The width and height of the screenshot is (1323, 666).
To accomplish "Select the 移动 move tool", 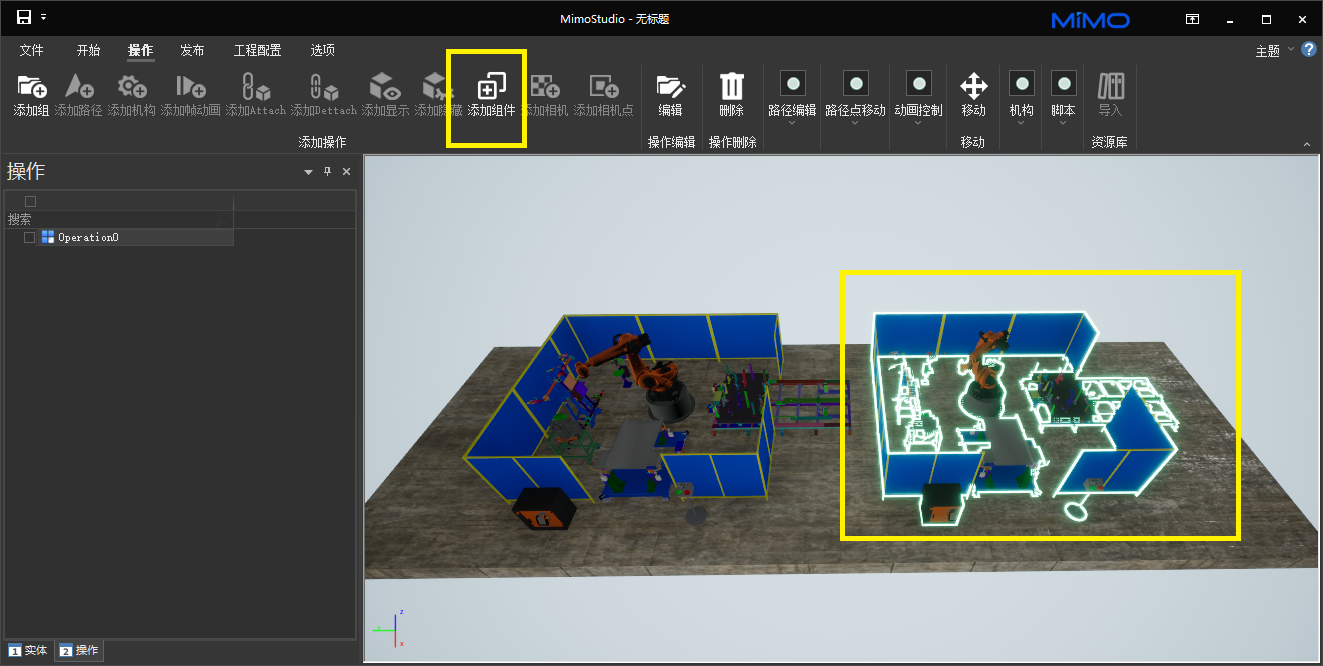I will (x=973, y=87).
